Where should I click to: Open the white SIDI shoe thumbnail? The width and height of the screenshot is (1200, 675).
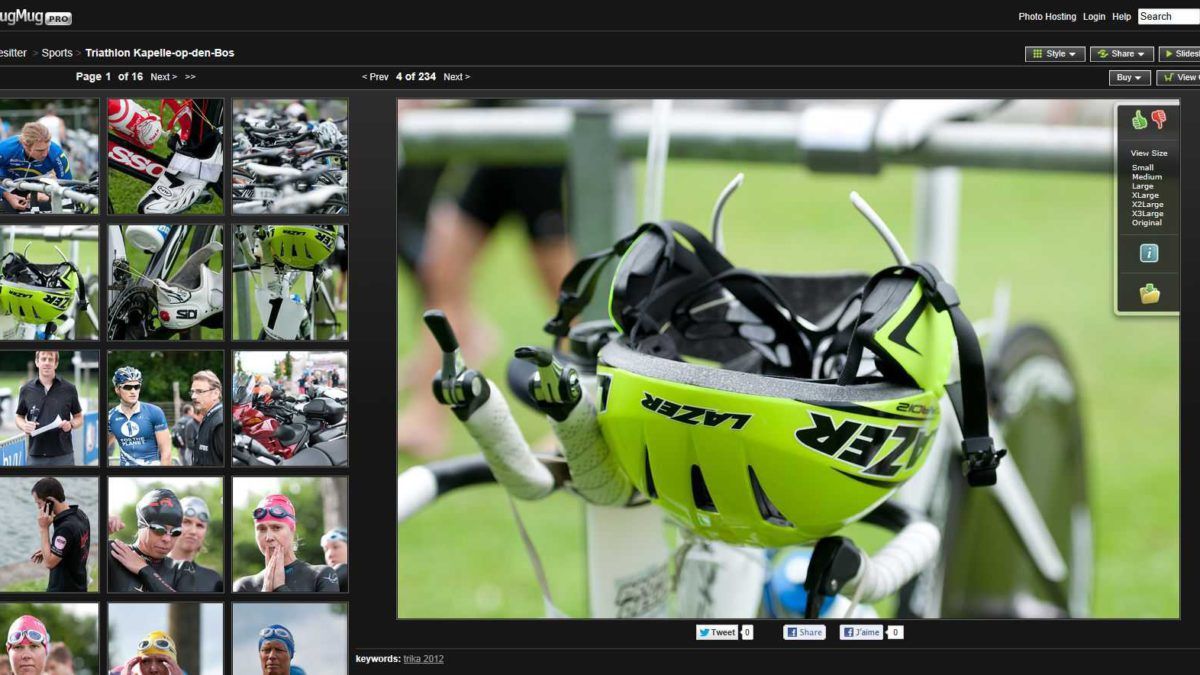[x=166, y=282]
